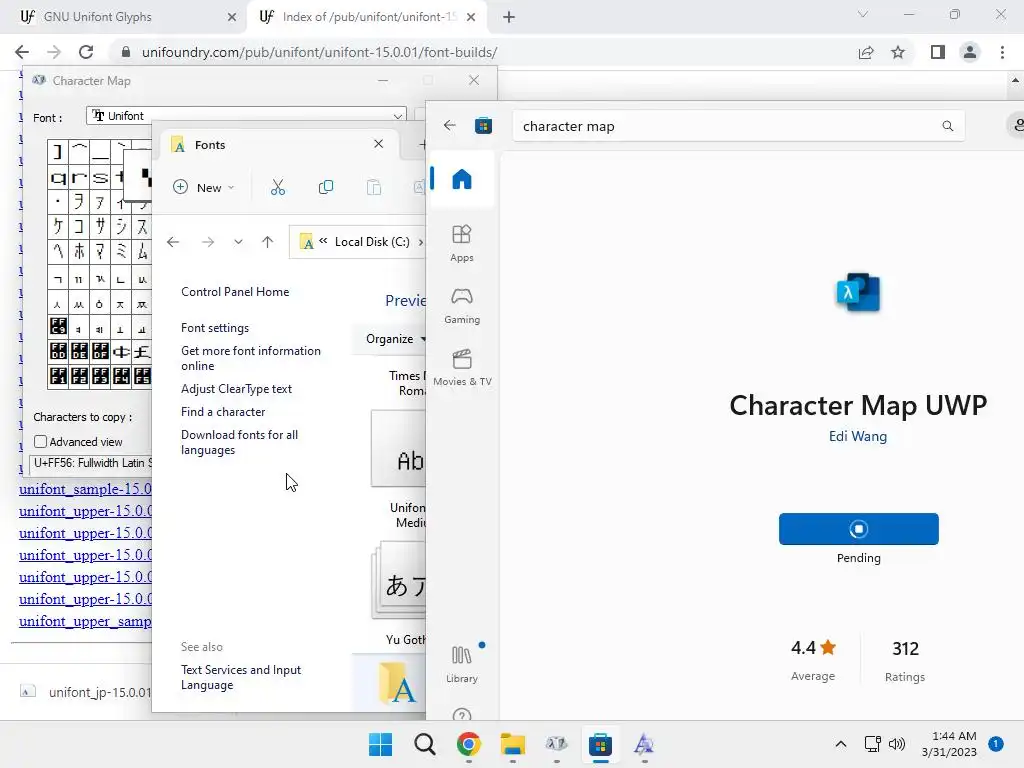Screen dimensions: 1024x768
Task: Click the Character Map UWP app icon
Action: coord(857,292)
